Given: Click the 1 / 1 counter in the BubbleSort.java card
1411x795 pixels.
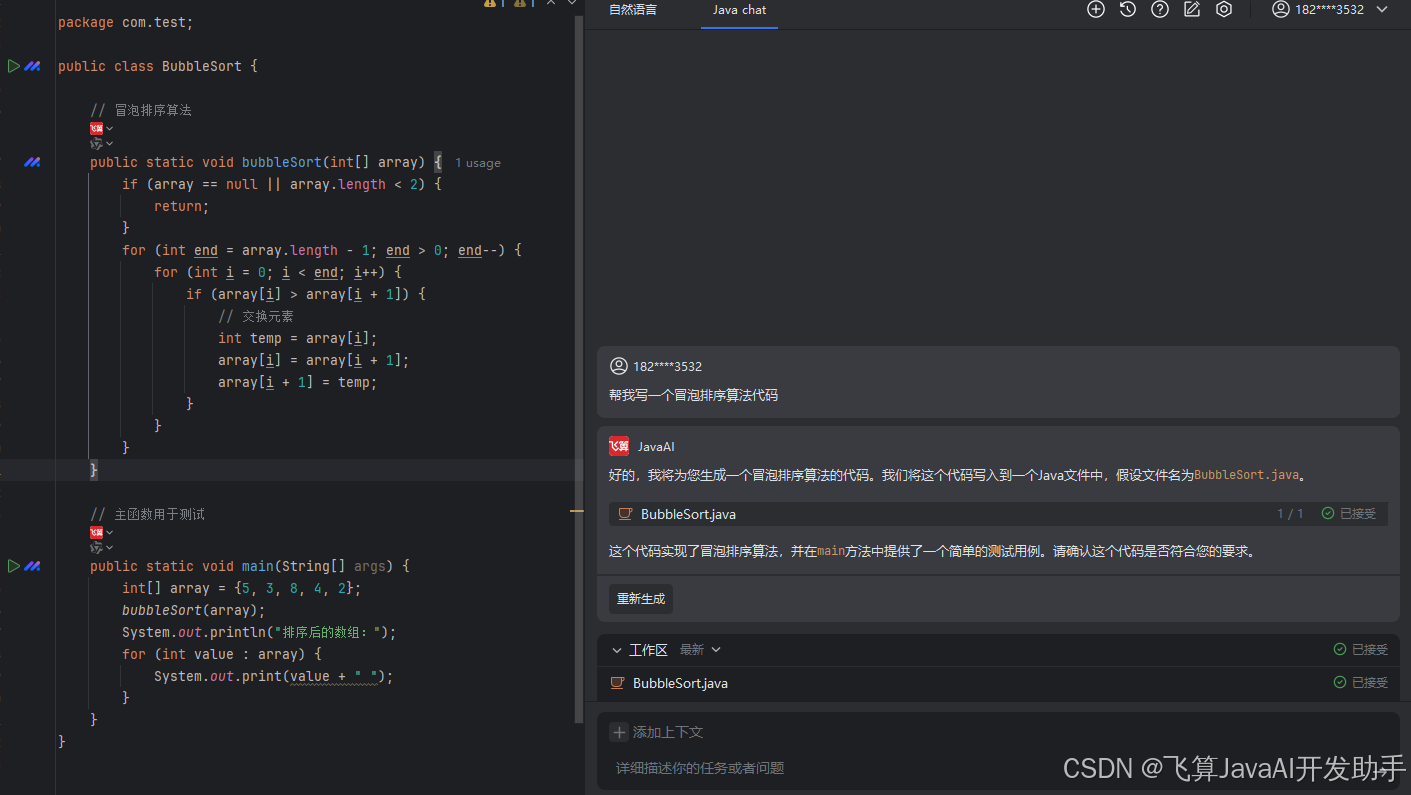Looking at the screenshot, I should click(1290, 514).
